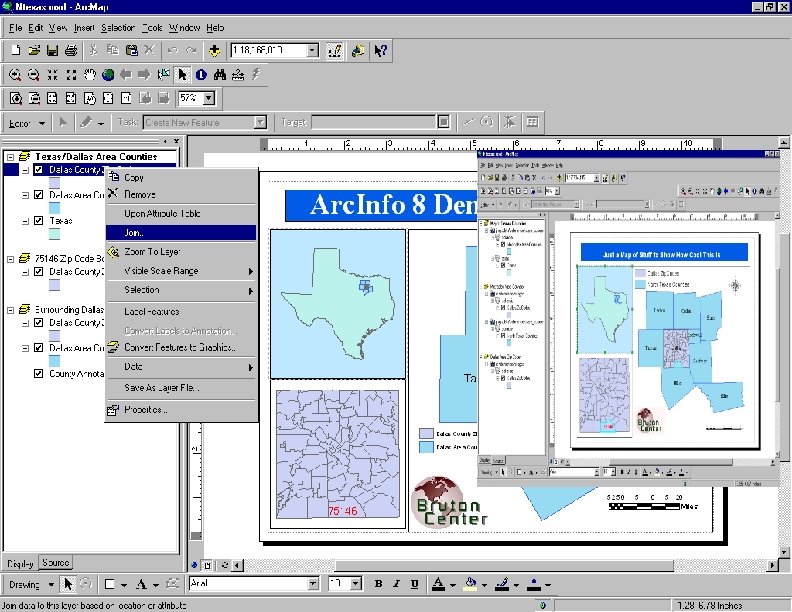Viewport: 792px width, 612px height.
Task: Collapse Surrounding Dallas data frame
Action: [10, 310]
